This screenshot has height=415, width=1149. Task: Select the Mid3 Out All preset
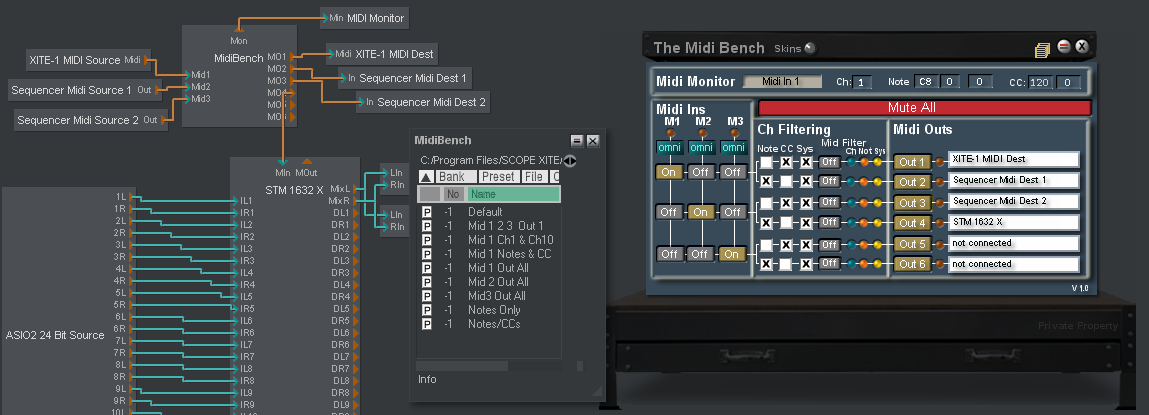tap(498, 295)
